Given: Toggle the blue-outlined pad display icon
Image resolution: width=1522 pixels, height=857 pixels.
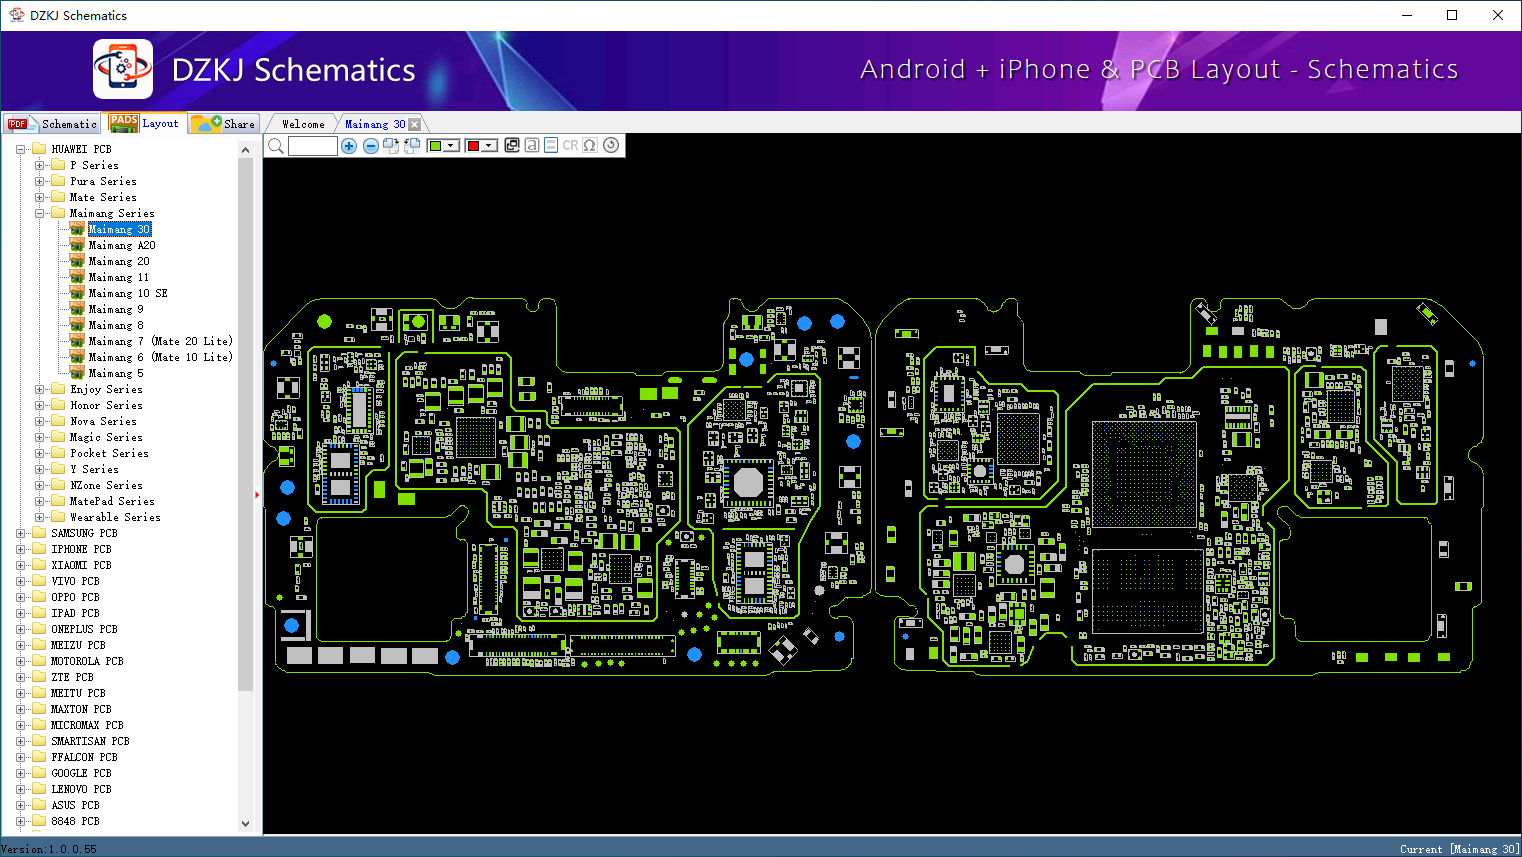Looking at the screenshot, I should pyautogui.click(x=551, y=145).
